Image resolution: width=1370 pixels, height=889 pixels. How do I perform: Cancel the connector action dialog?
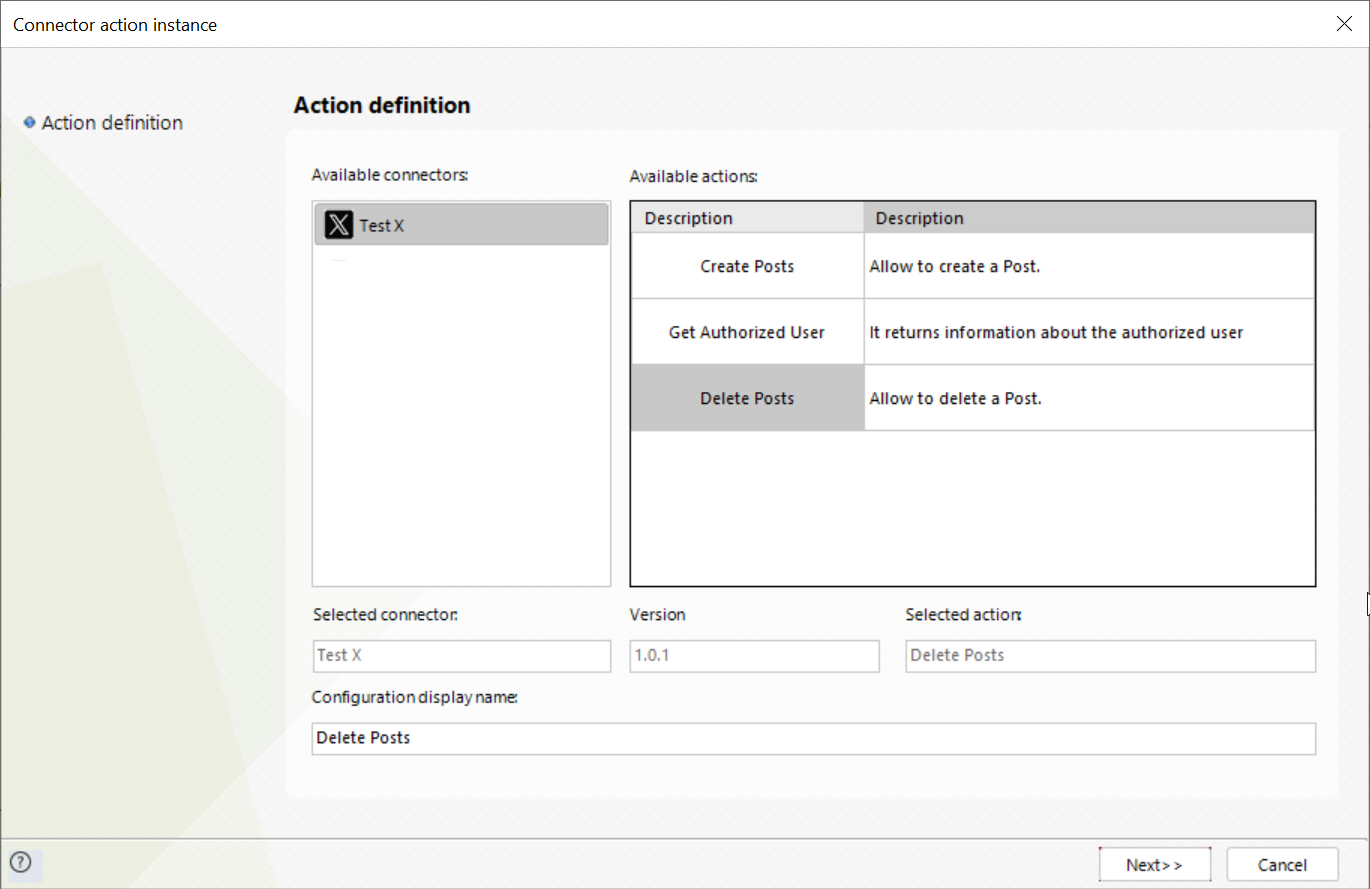[x=1282, y=865]
